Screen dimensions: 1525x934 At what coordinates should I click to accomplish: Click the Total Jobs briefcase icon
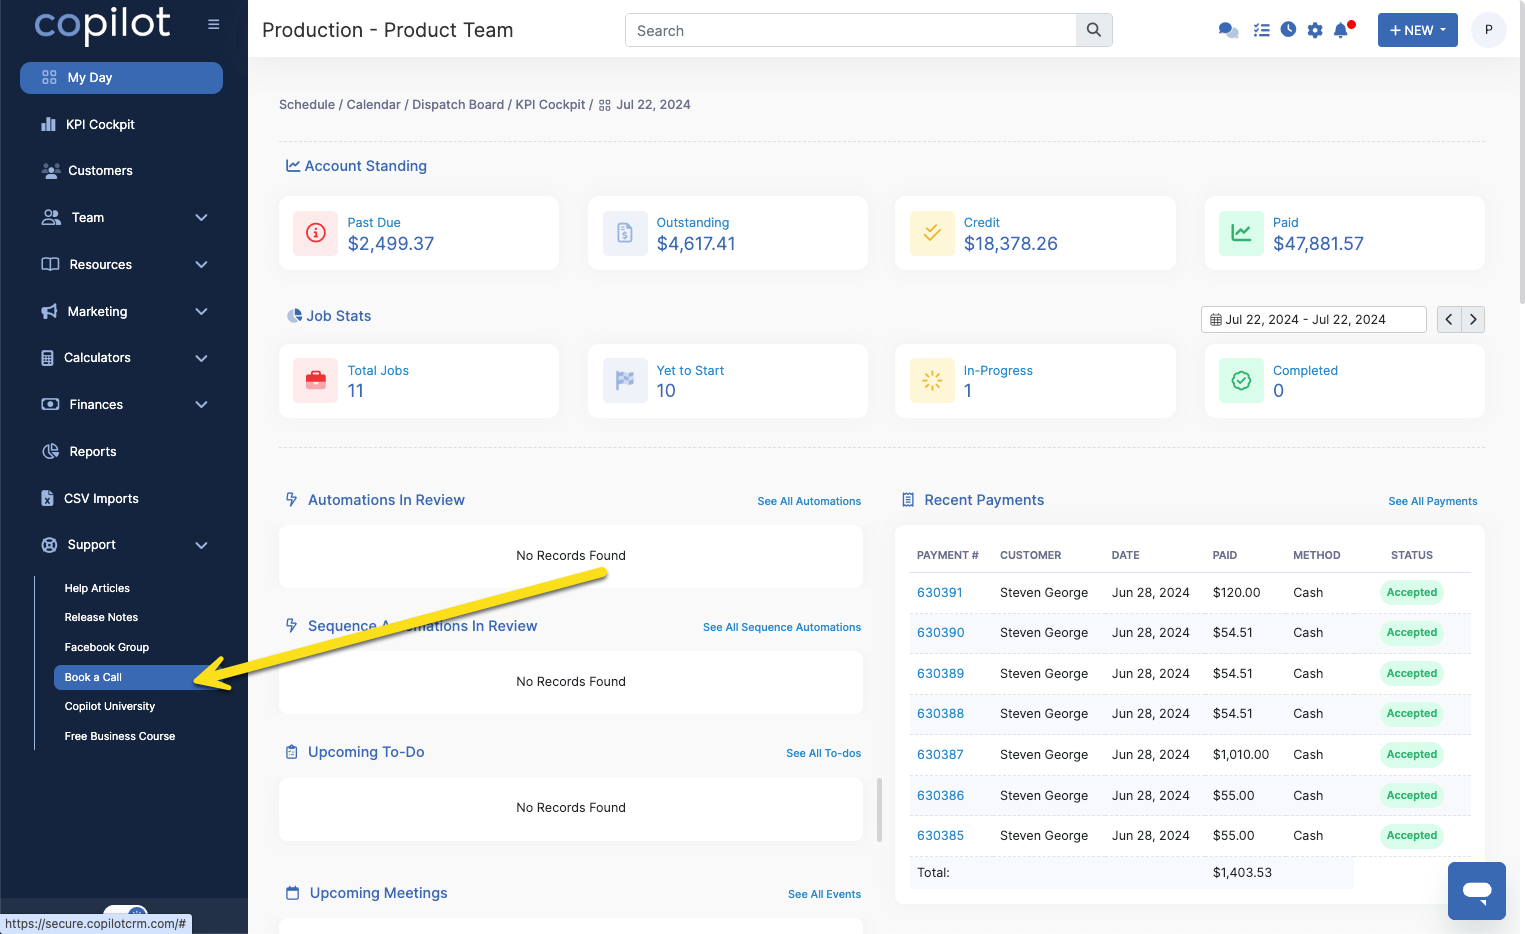(x=316, y=381)
